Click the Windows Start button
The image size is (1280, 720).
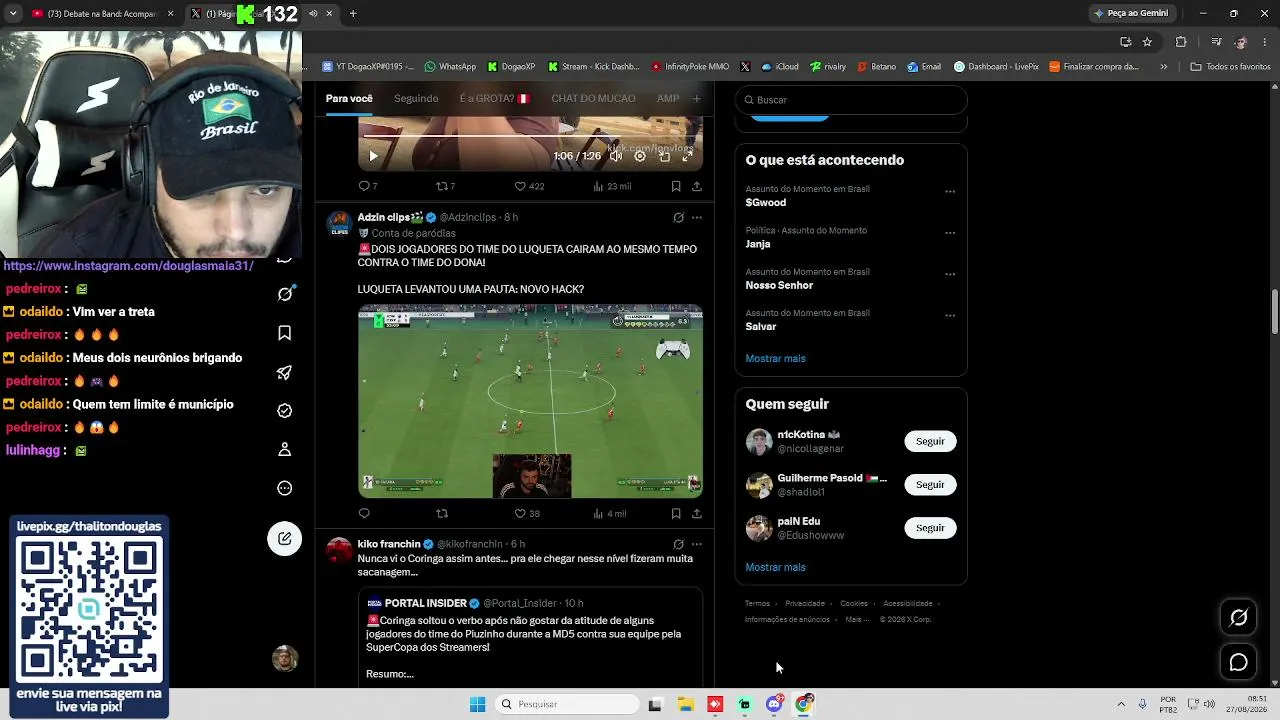[477, 704]
